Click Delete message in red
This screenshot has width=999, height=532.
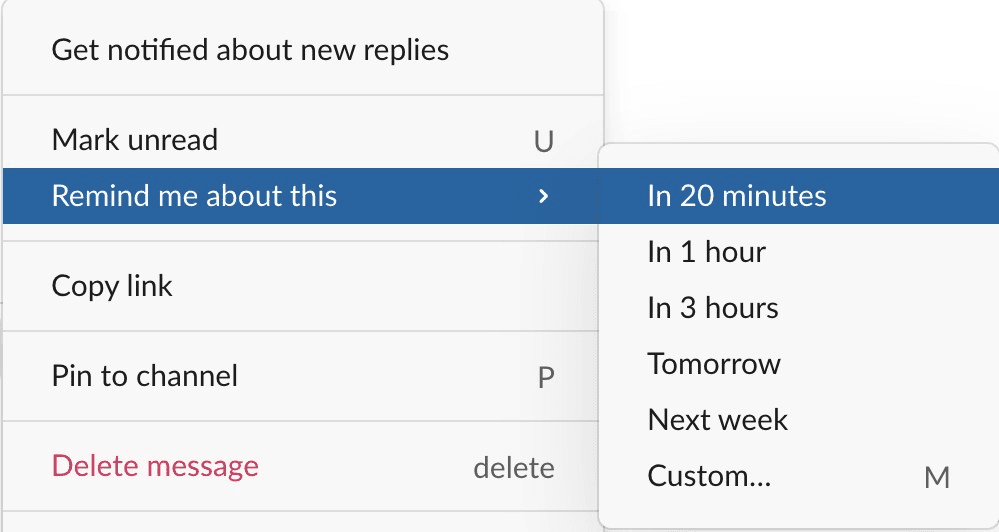(x=303, y=466)
